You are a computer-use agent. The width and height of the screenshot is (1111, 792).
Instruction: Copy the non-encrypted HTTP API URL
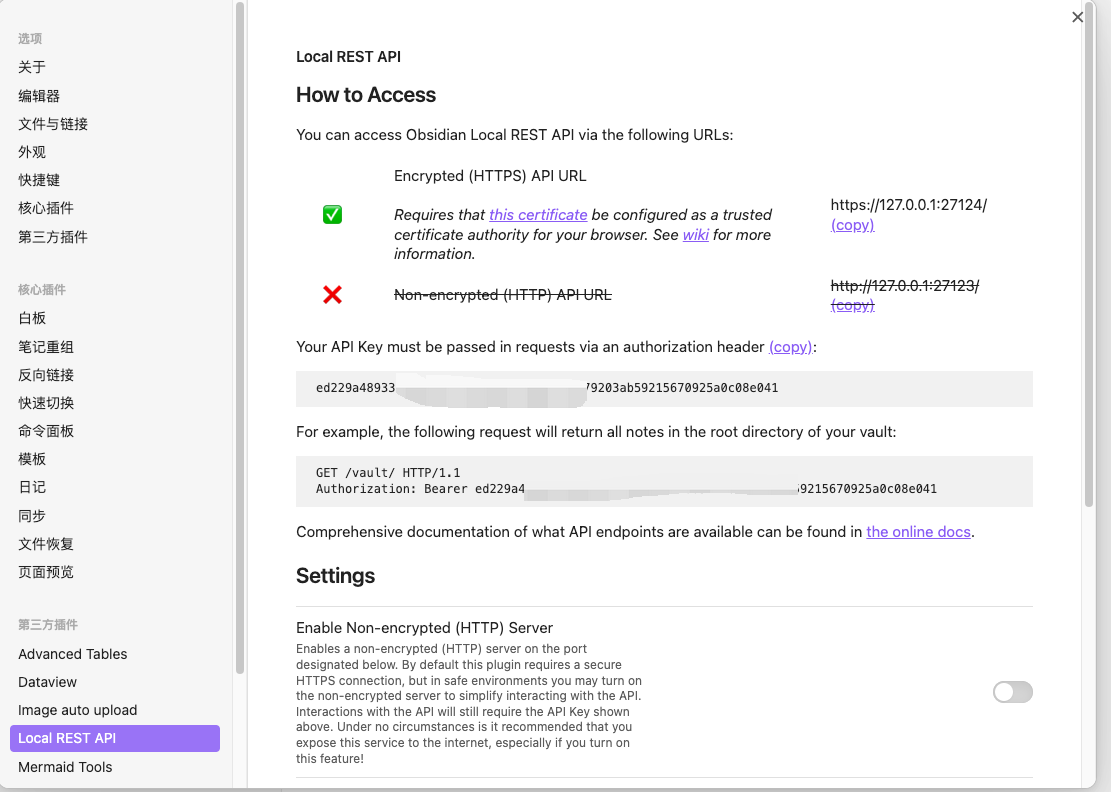[x=852, y=305]
